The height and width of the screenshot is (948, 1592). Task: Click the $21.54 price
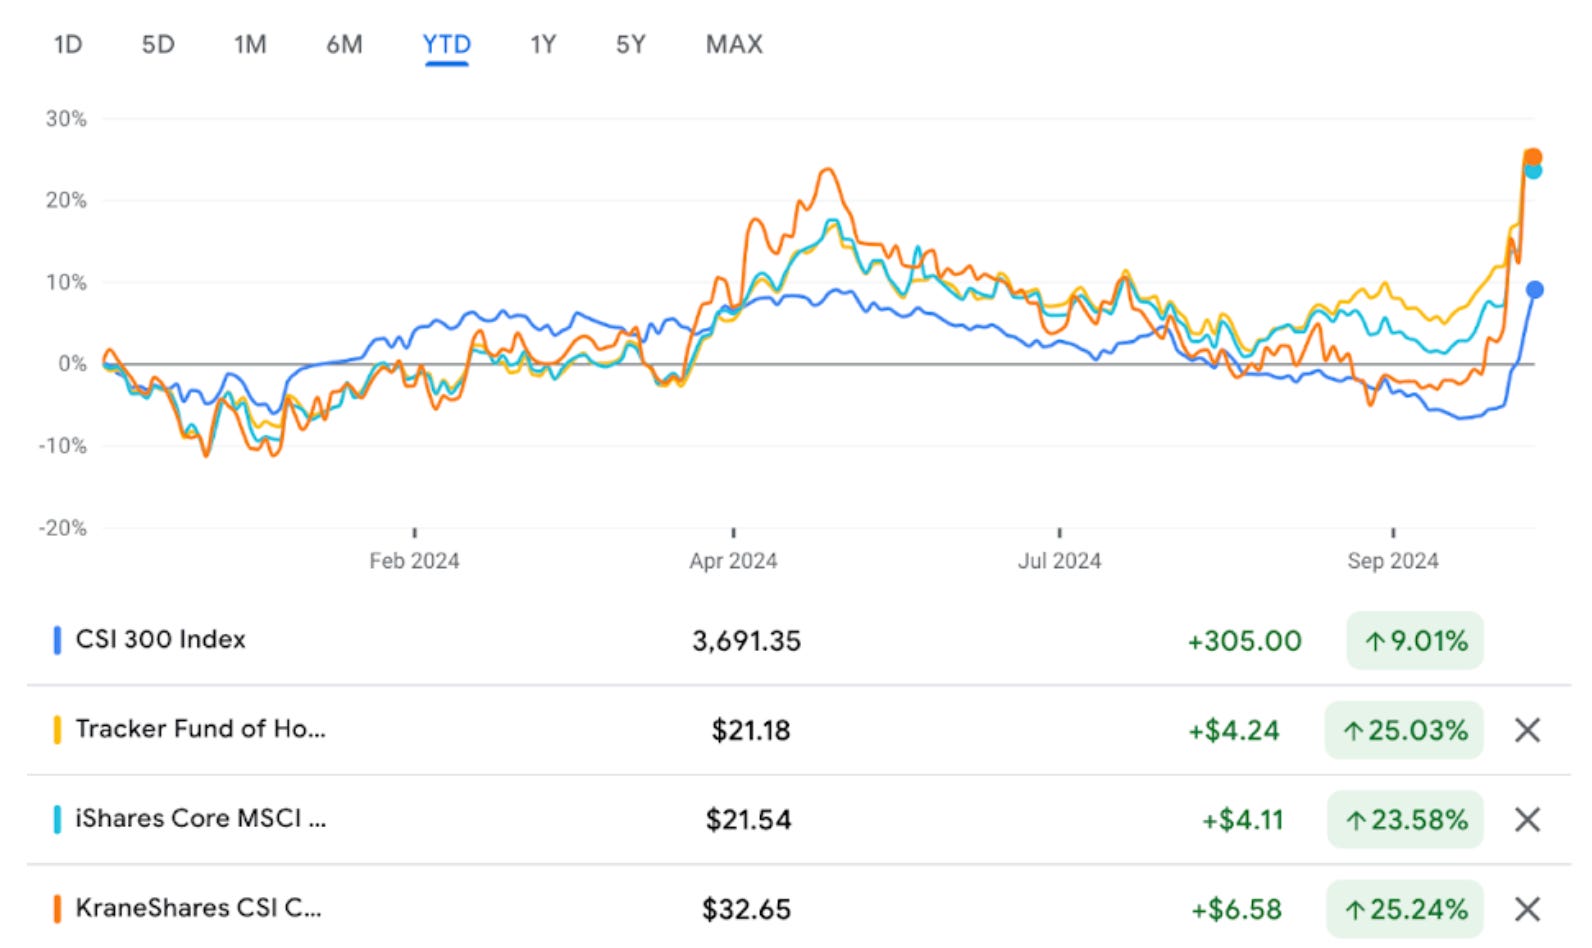[748, 820]
